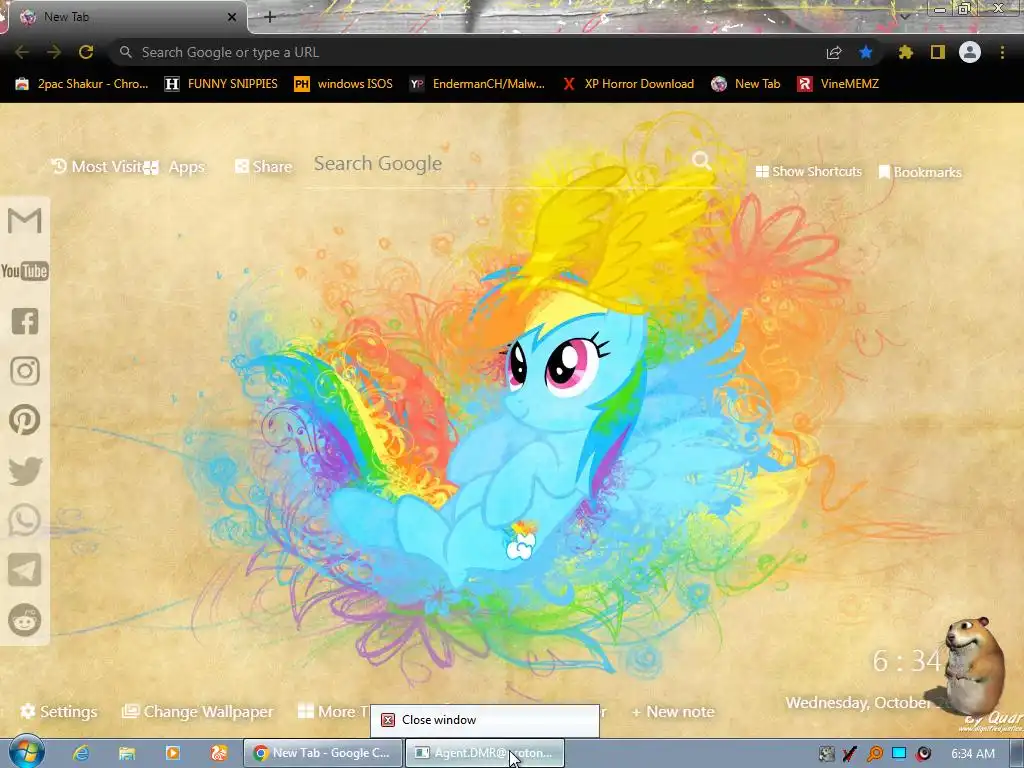Open tab search chevron in title bar
Viewport: 1024px width, 768px height.
click(x=904, y=16)
